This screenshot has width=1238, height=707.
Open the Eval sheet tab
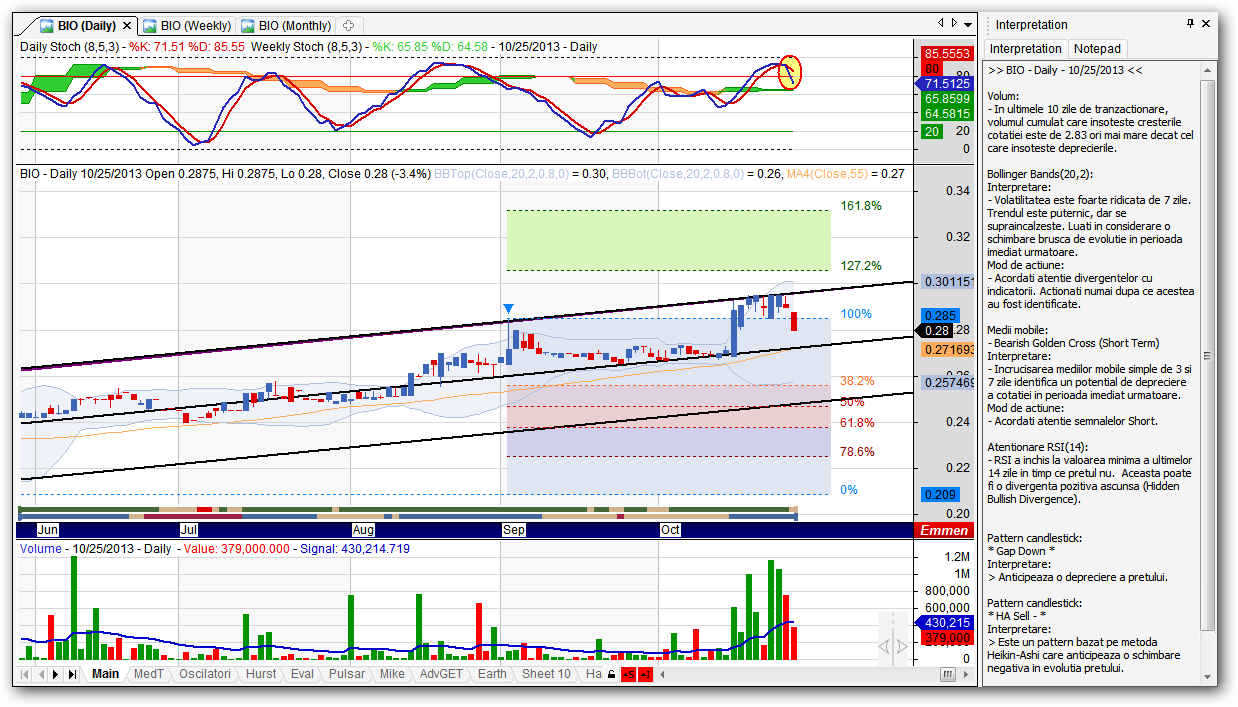coord(302,674)
